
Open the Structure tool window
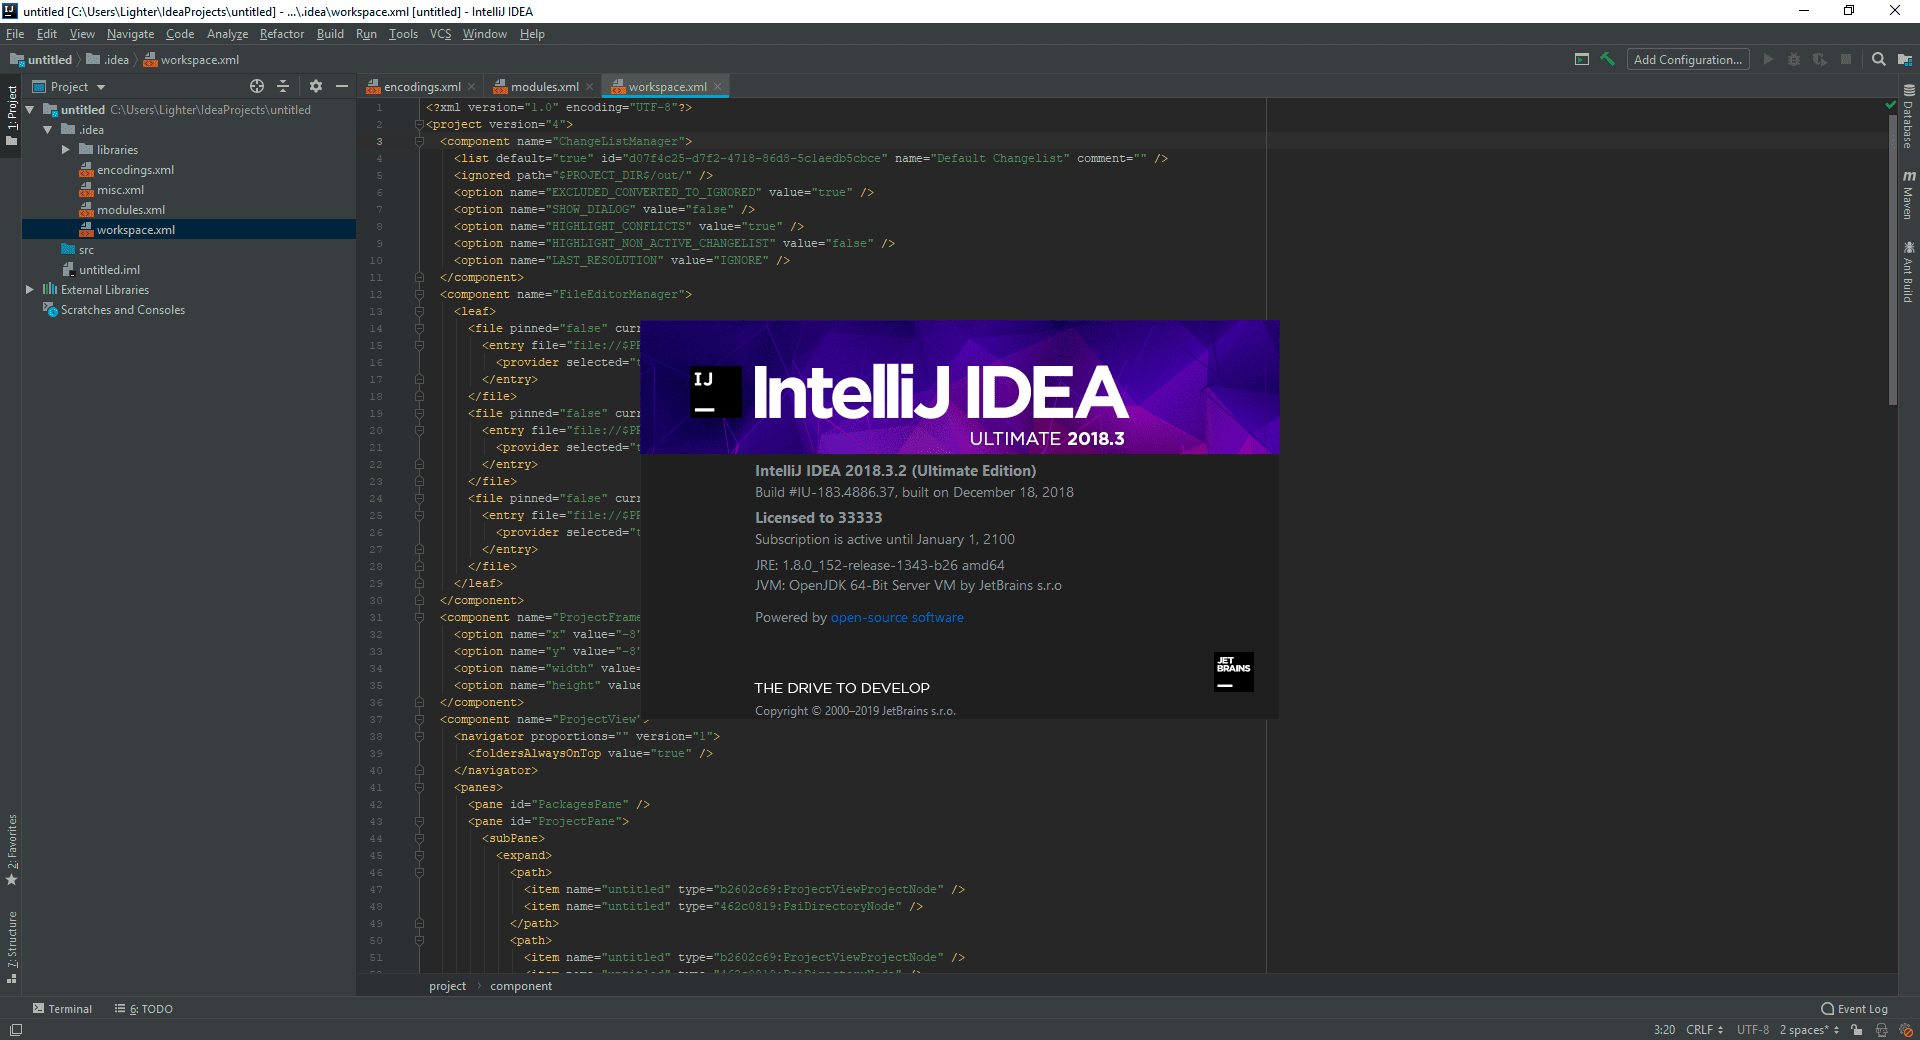(12, 947)
